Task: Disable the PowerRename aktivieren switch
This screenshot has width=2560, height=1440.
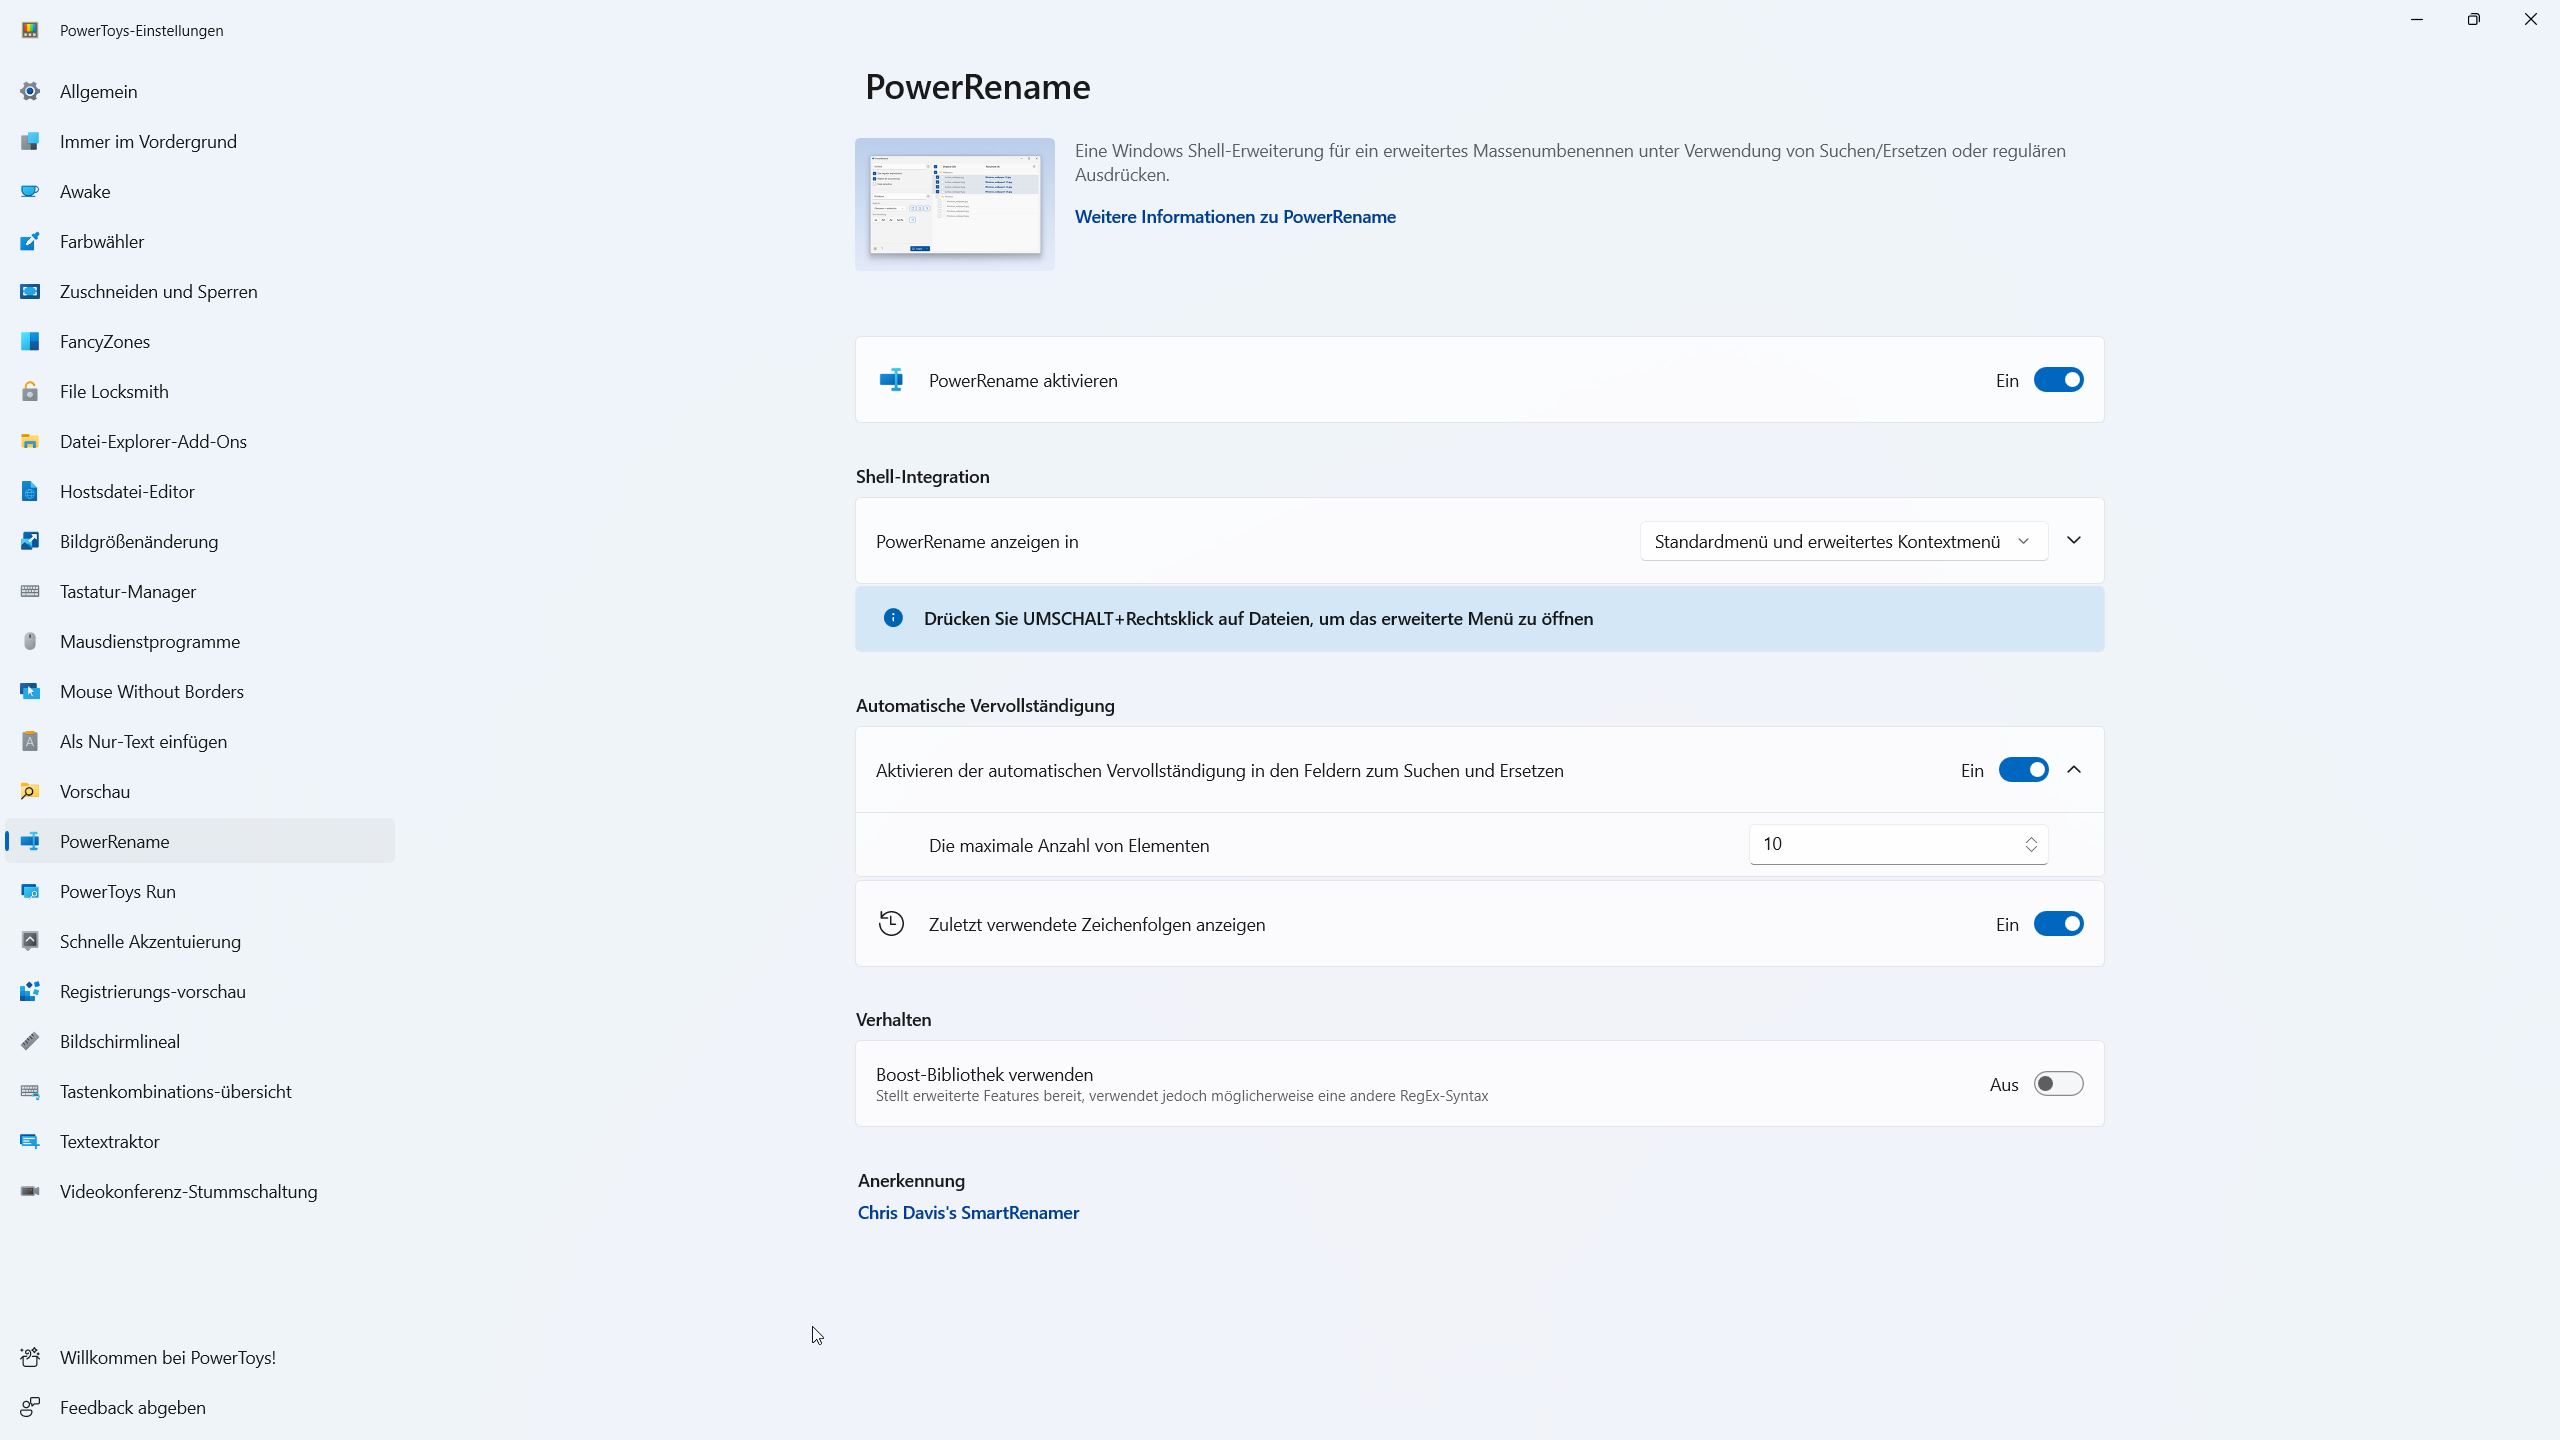Action: (x=2058, y=380)
